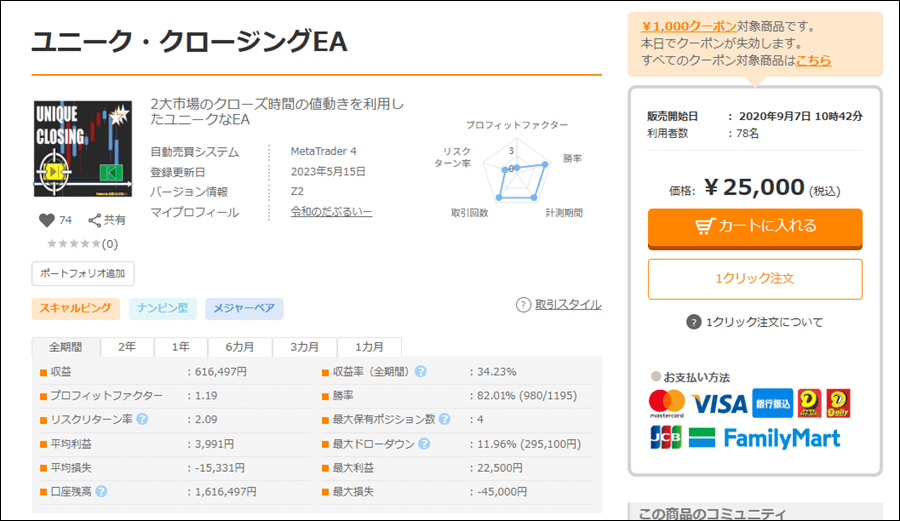Click the スキャルピング tag
The image size is (900, 521).
tap(76, 308)
